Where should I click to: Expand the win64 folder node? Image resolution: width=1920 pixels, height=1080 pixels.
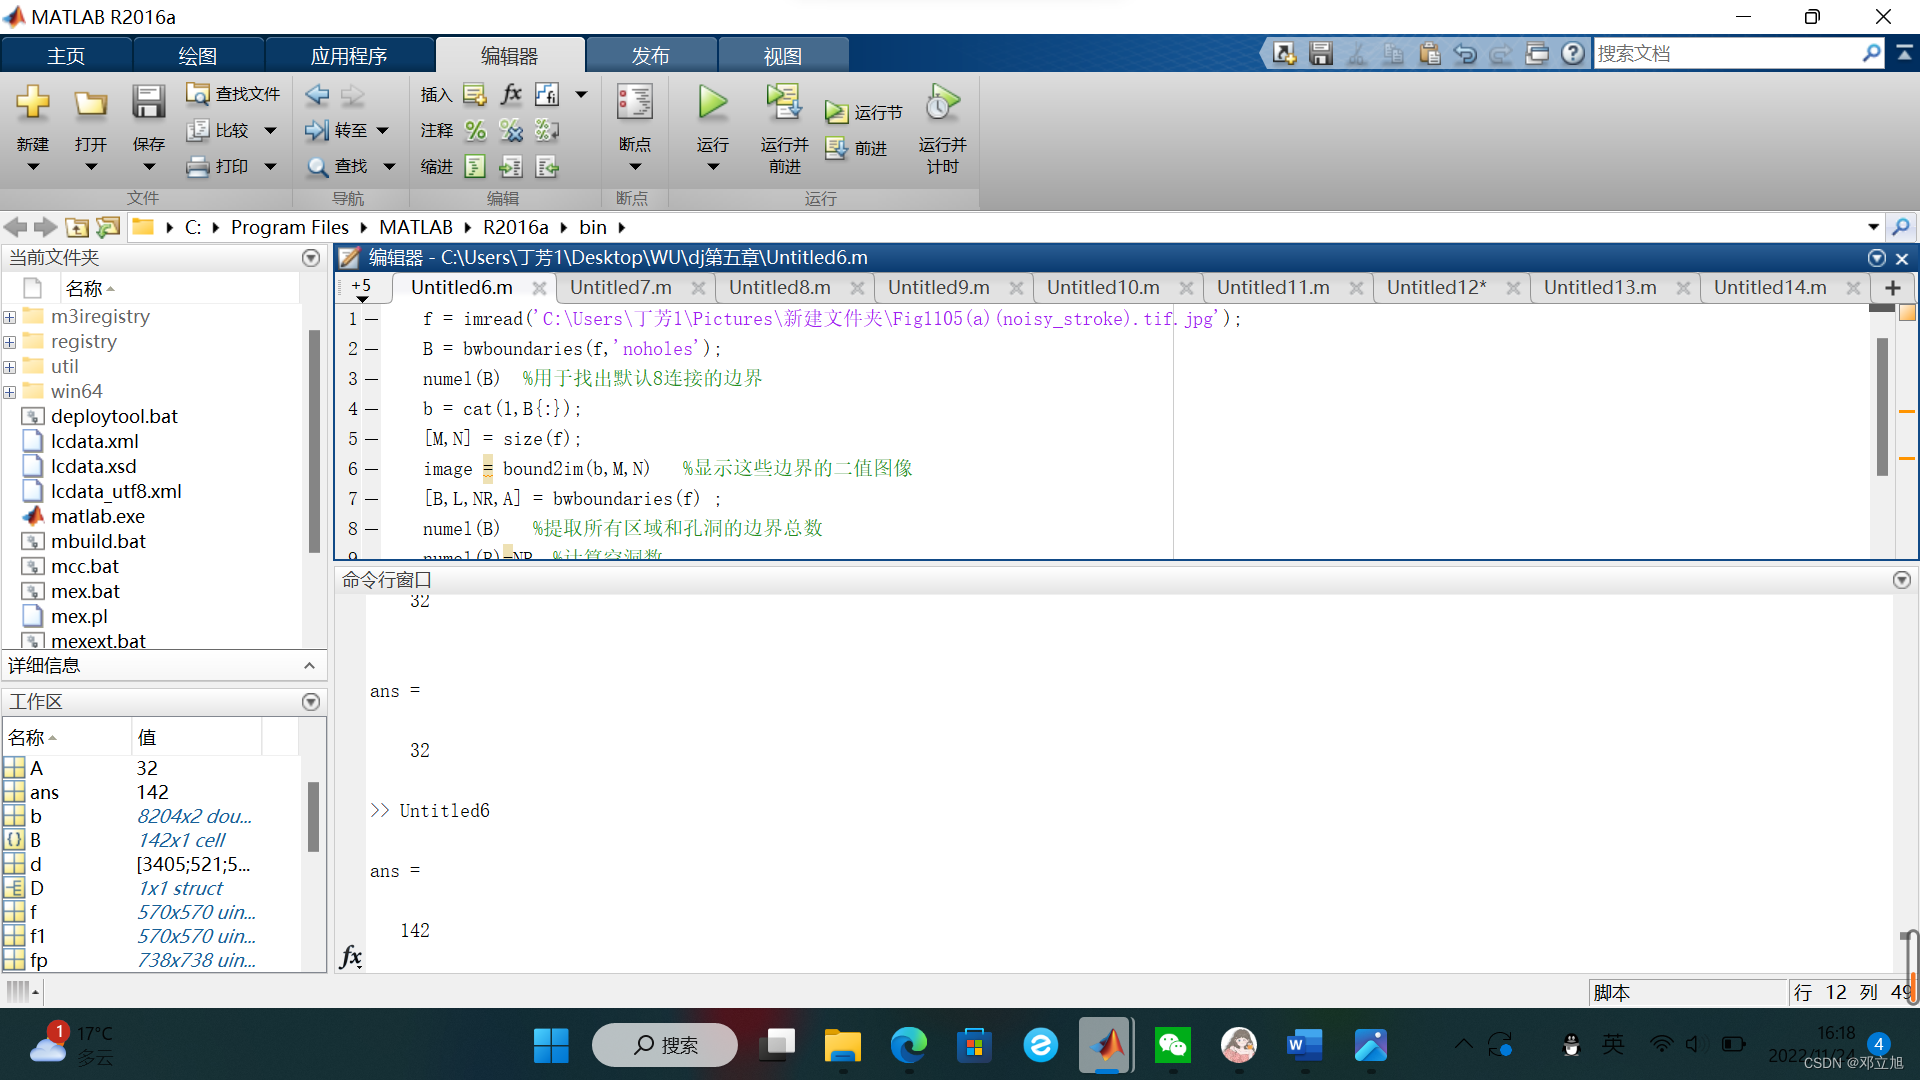[x=9, y=392]
